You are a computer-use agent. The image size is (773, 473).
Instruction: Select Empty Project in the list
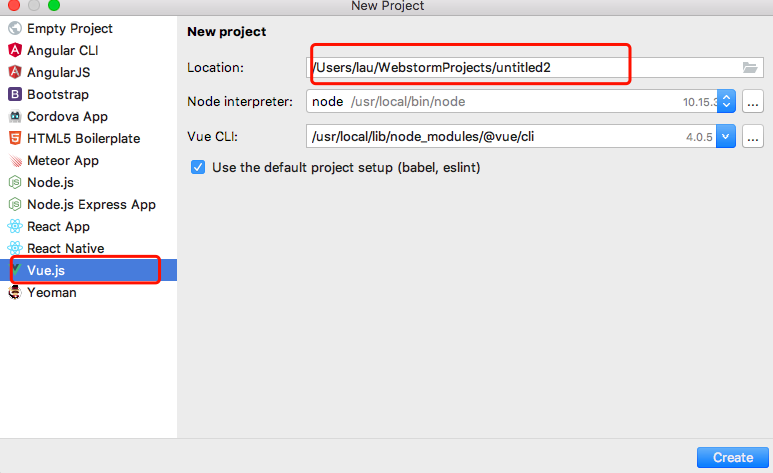click(x=69, y=28)
